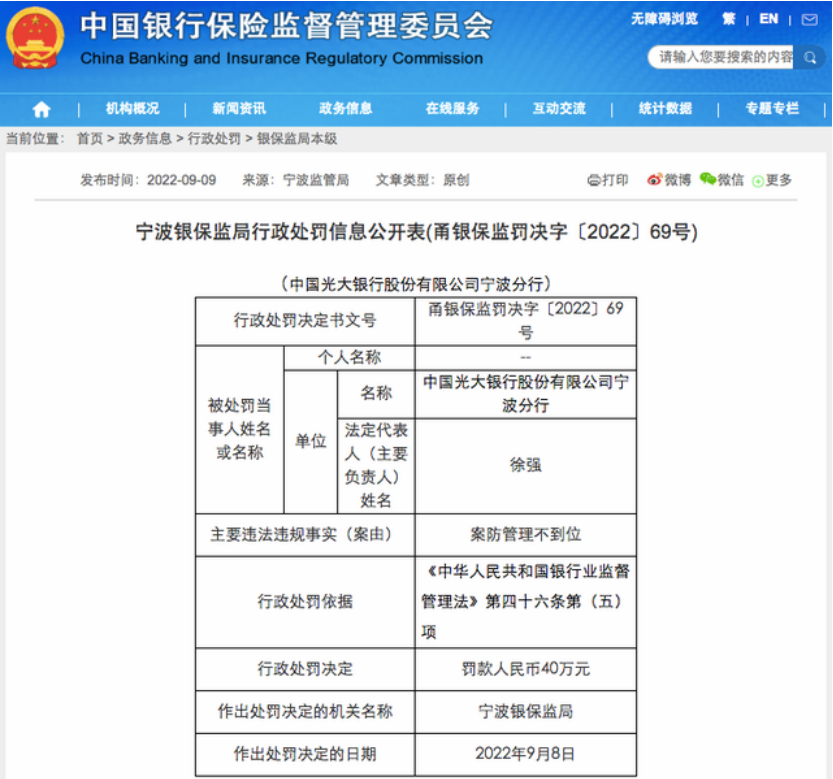Screen dimensions: 833x779
Task: Open the 在线服务 nav menu
Action: pos(452,109)
